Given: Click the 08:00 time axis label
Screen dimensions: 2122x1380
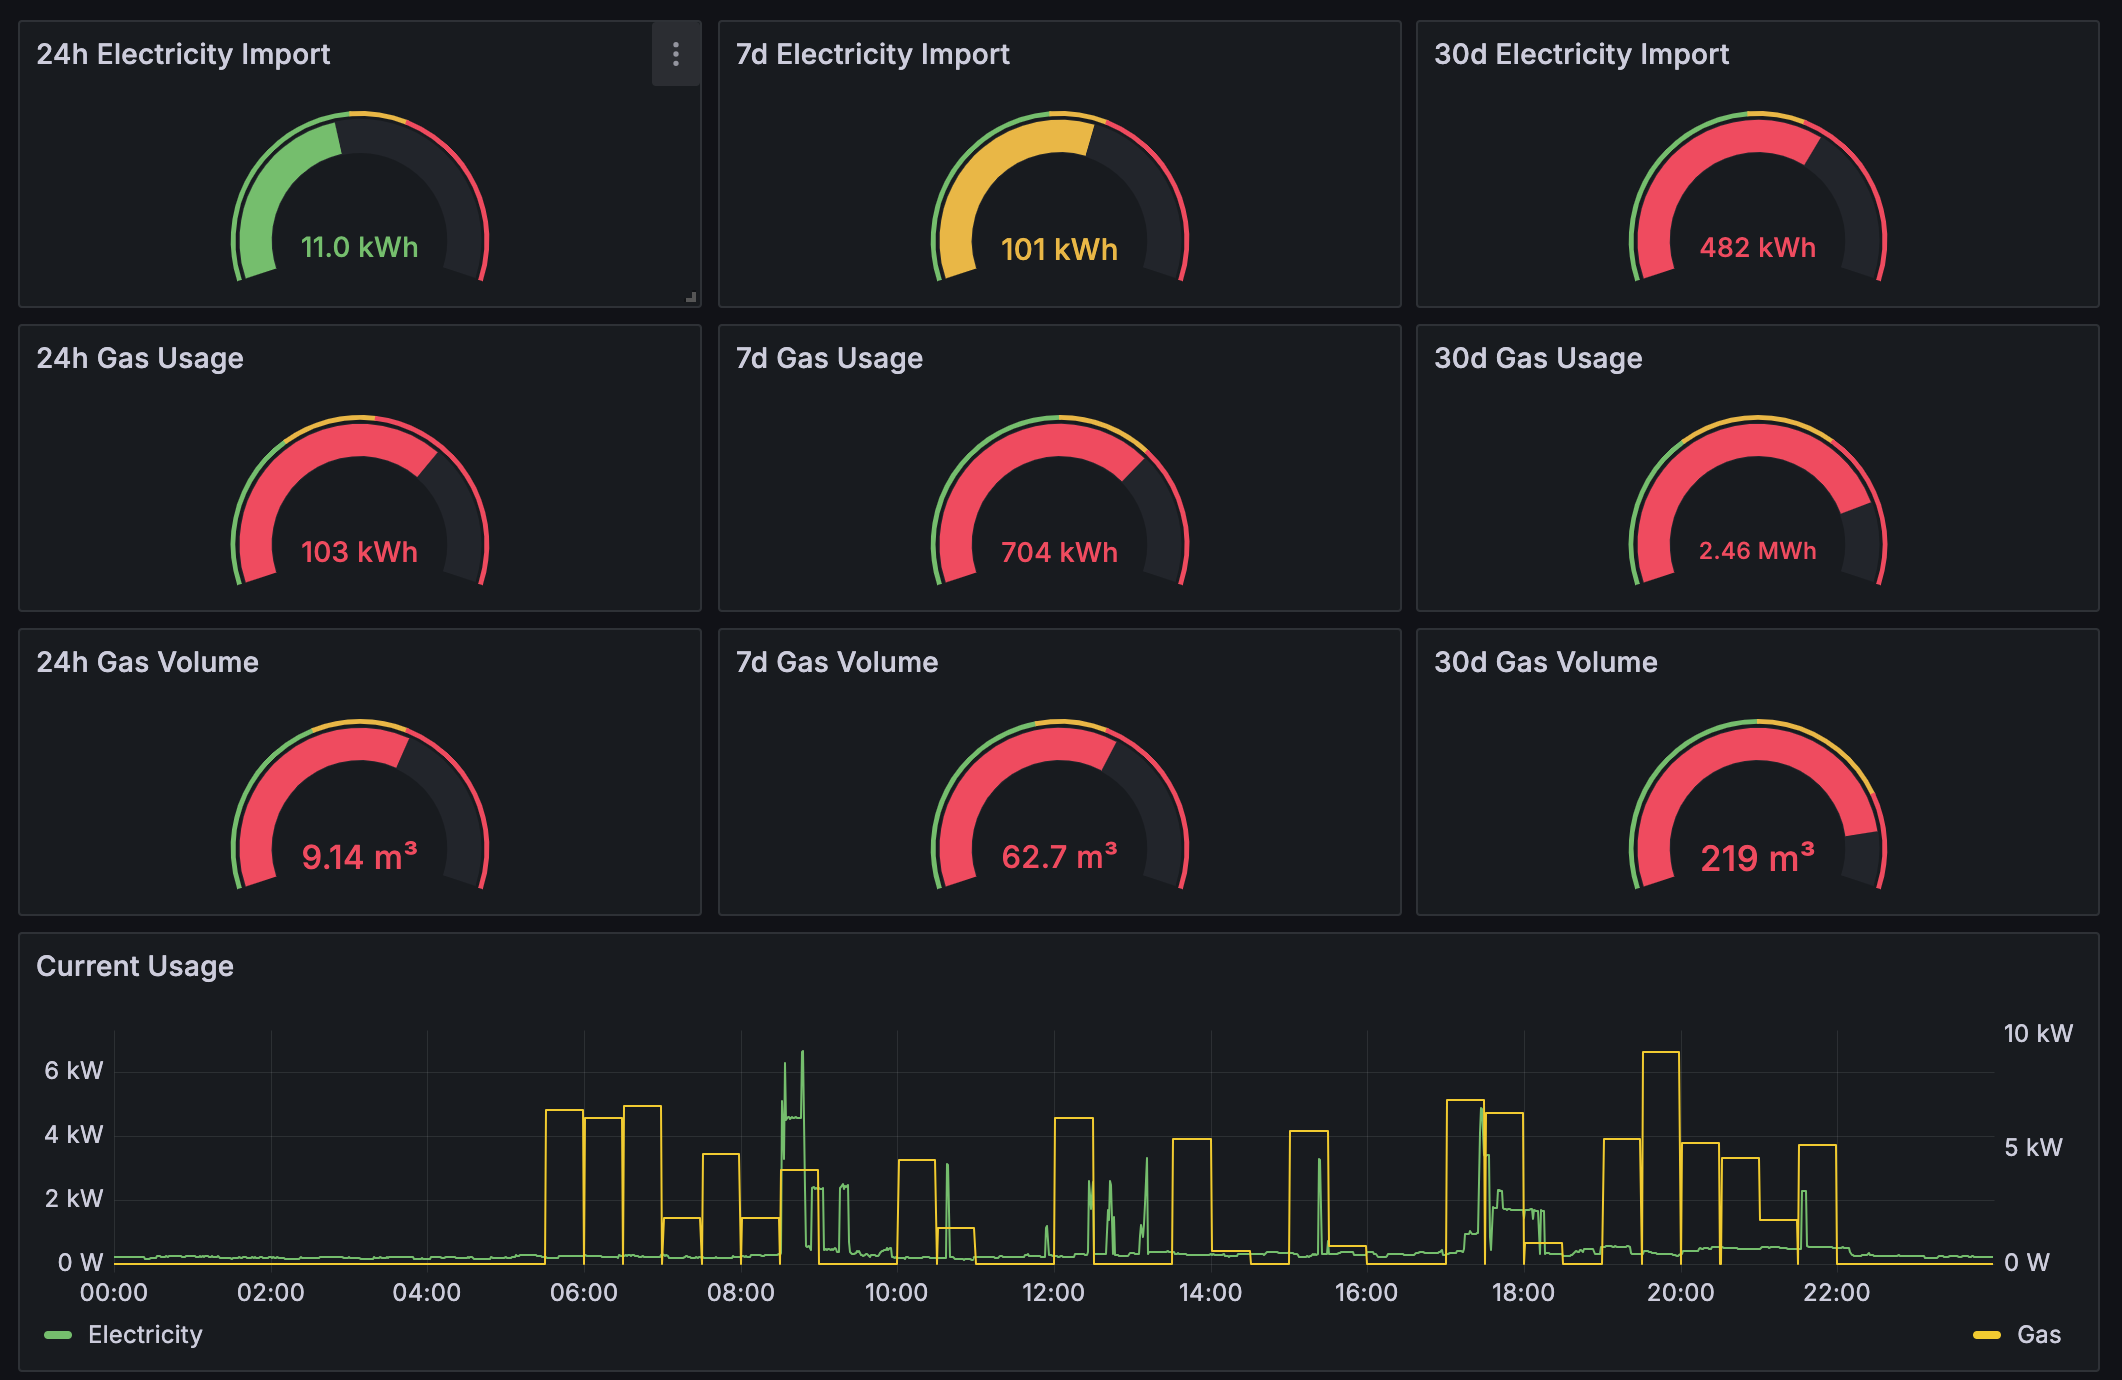Looking at the screenshot, I should pos(740,1292).
